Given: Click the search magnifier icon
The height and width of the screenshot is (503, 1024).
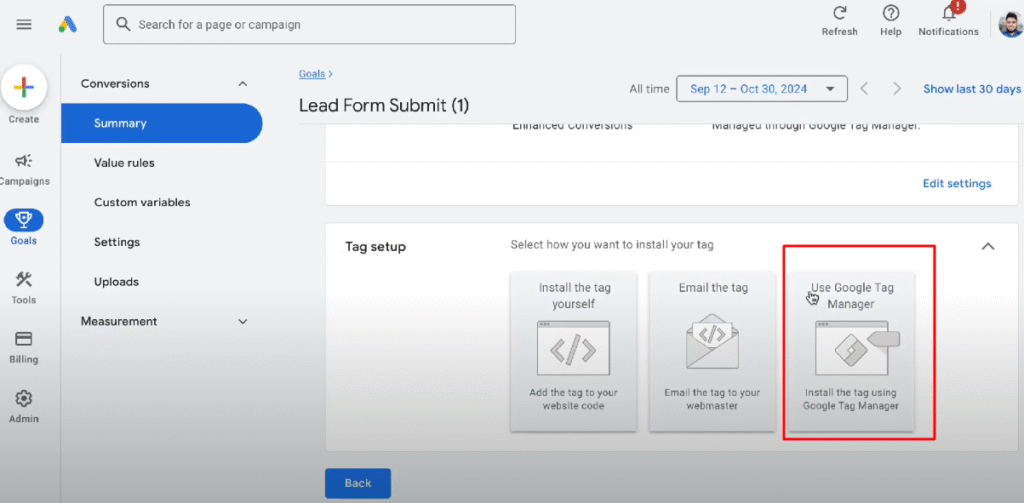Looking at the screenshot, I should click(x=123, y=25).
